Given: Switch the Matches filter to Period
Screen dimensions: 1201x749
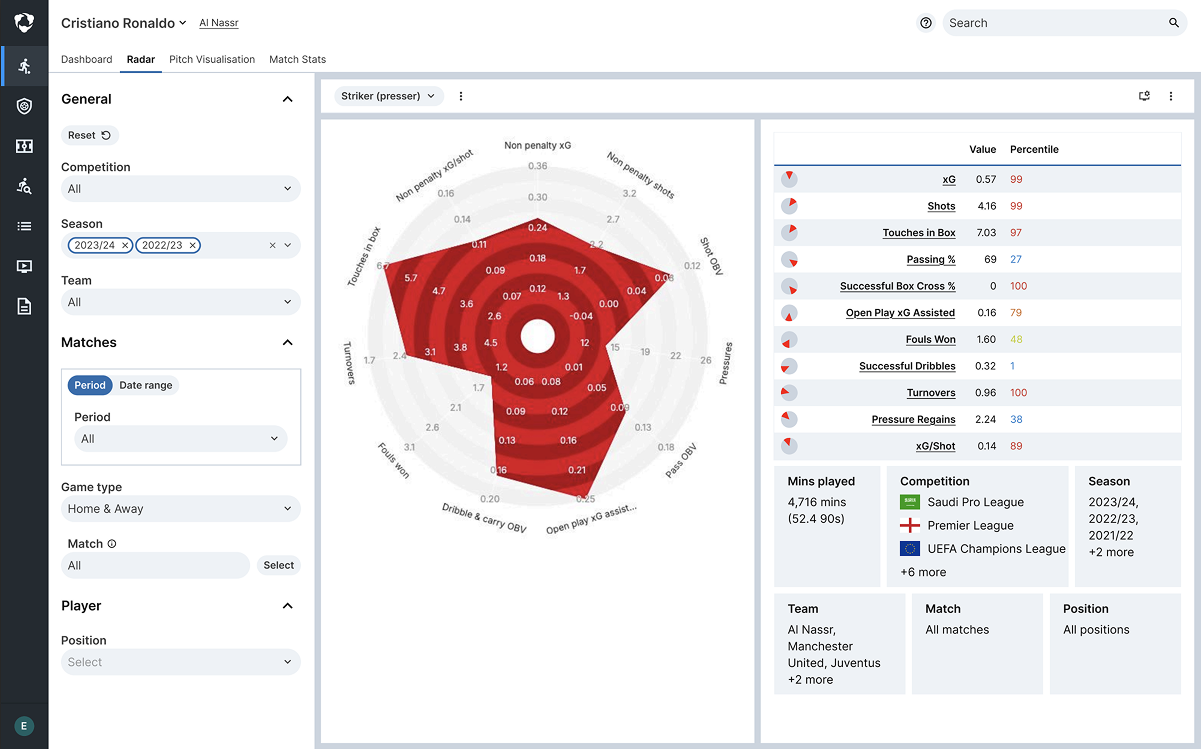Looking at the screenshot, I should [90, 385].
